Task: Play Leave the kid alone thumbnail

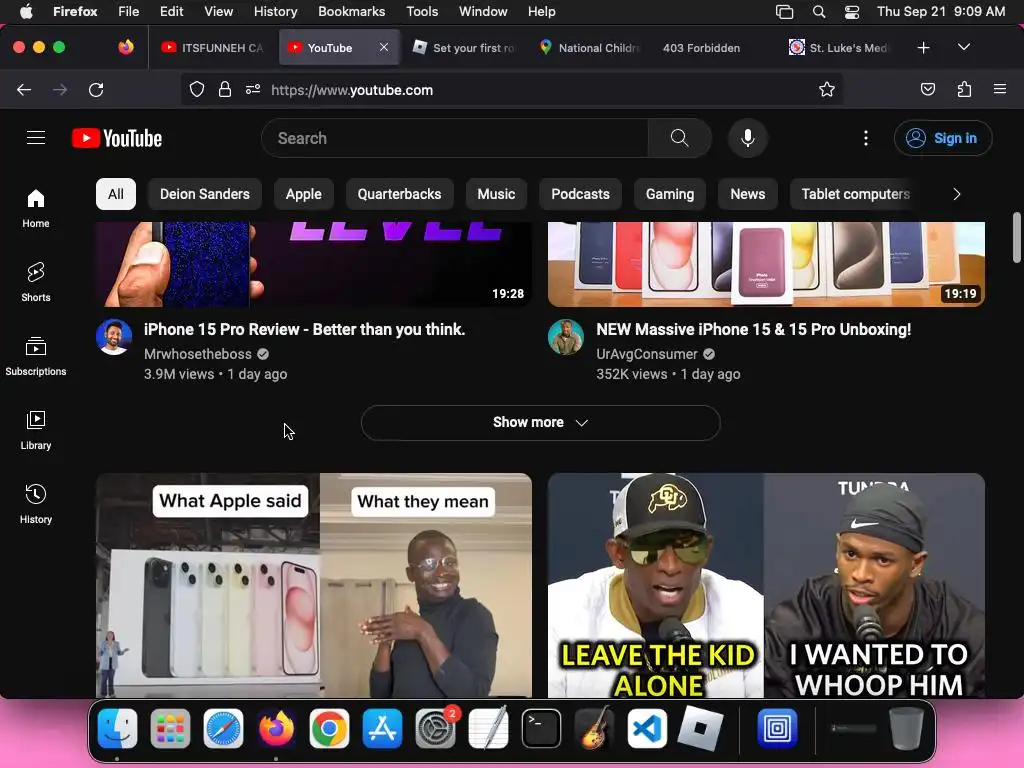Action: (x=766, y=585)
